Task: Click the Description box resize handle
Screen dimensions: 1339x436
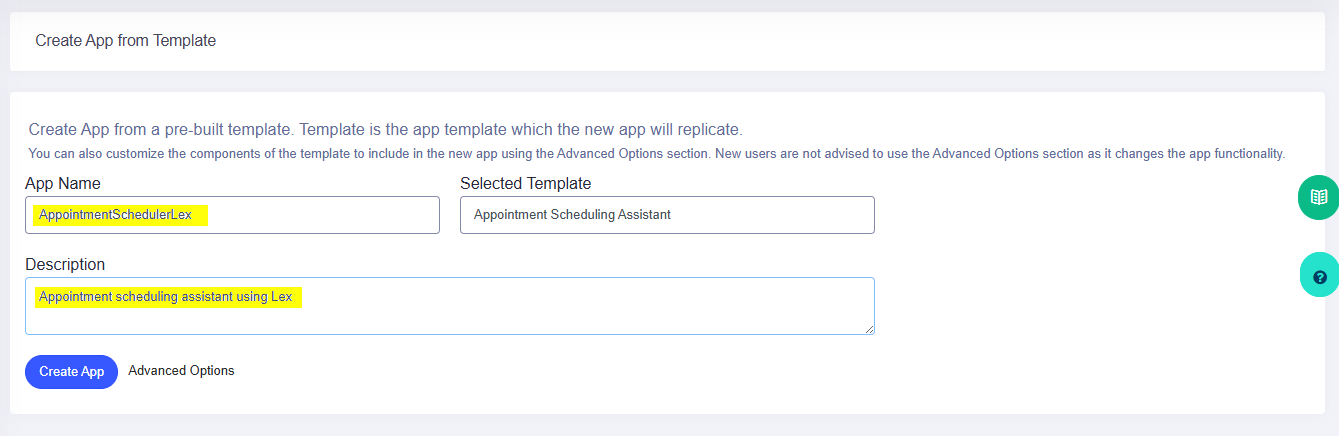Action: pyautogui.click(x=869, y=329)
